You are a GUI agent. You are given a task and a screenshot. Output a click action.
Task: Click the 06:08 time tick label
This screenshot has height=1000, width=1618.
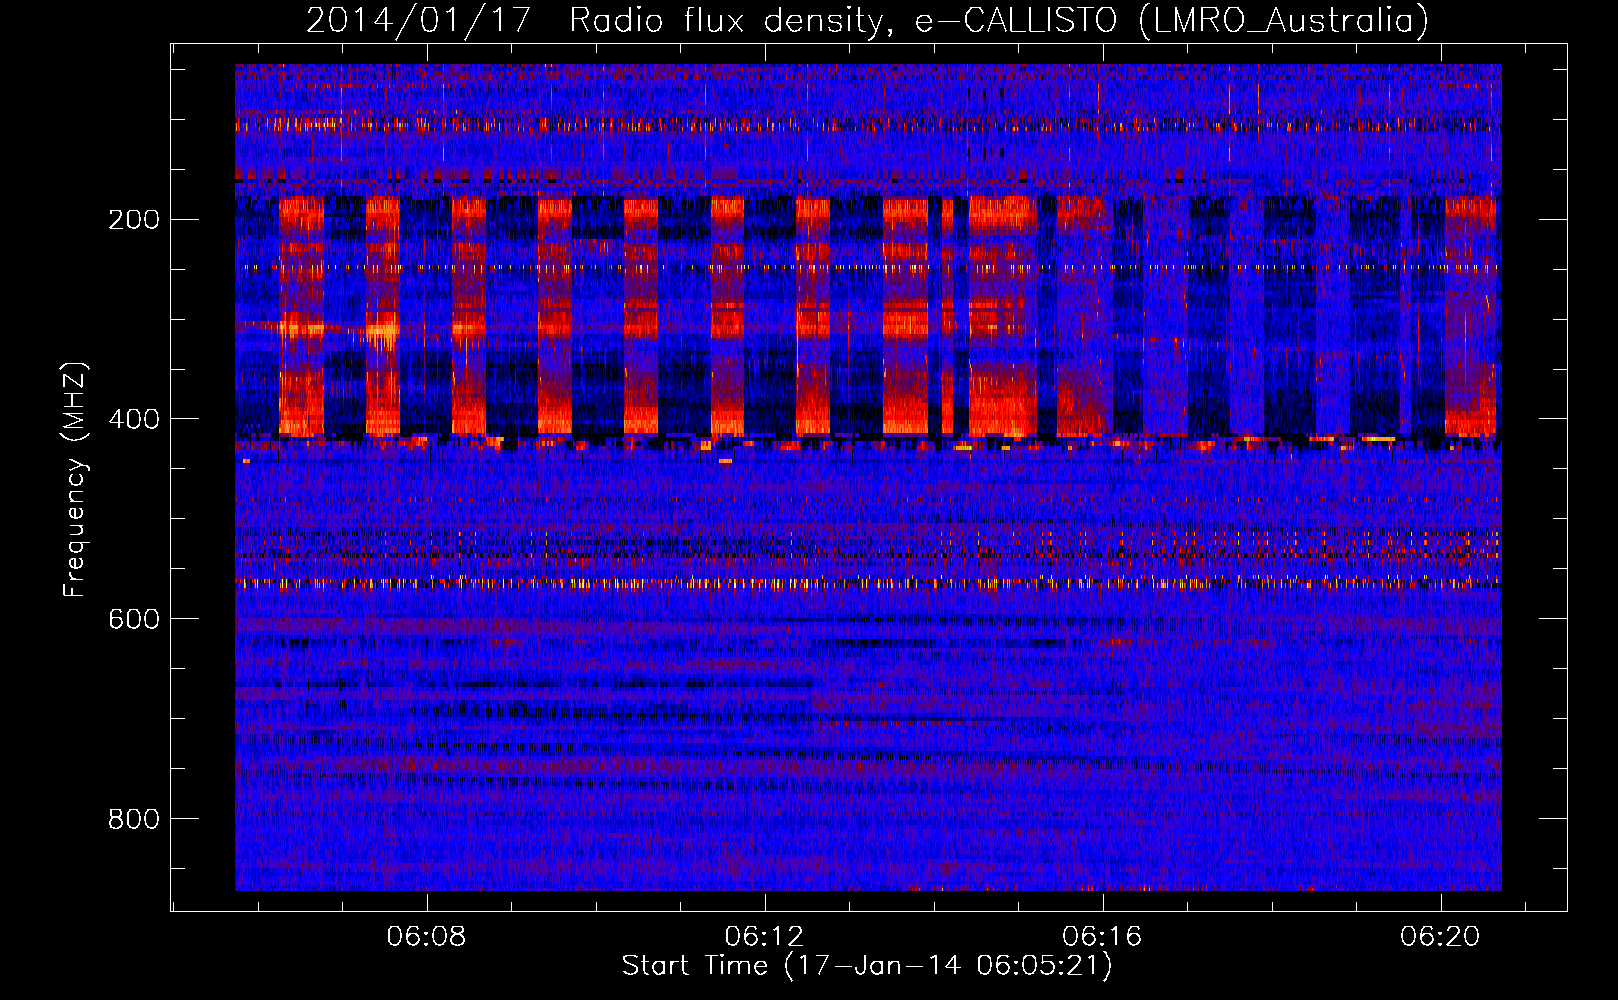click(427, 937)
